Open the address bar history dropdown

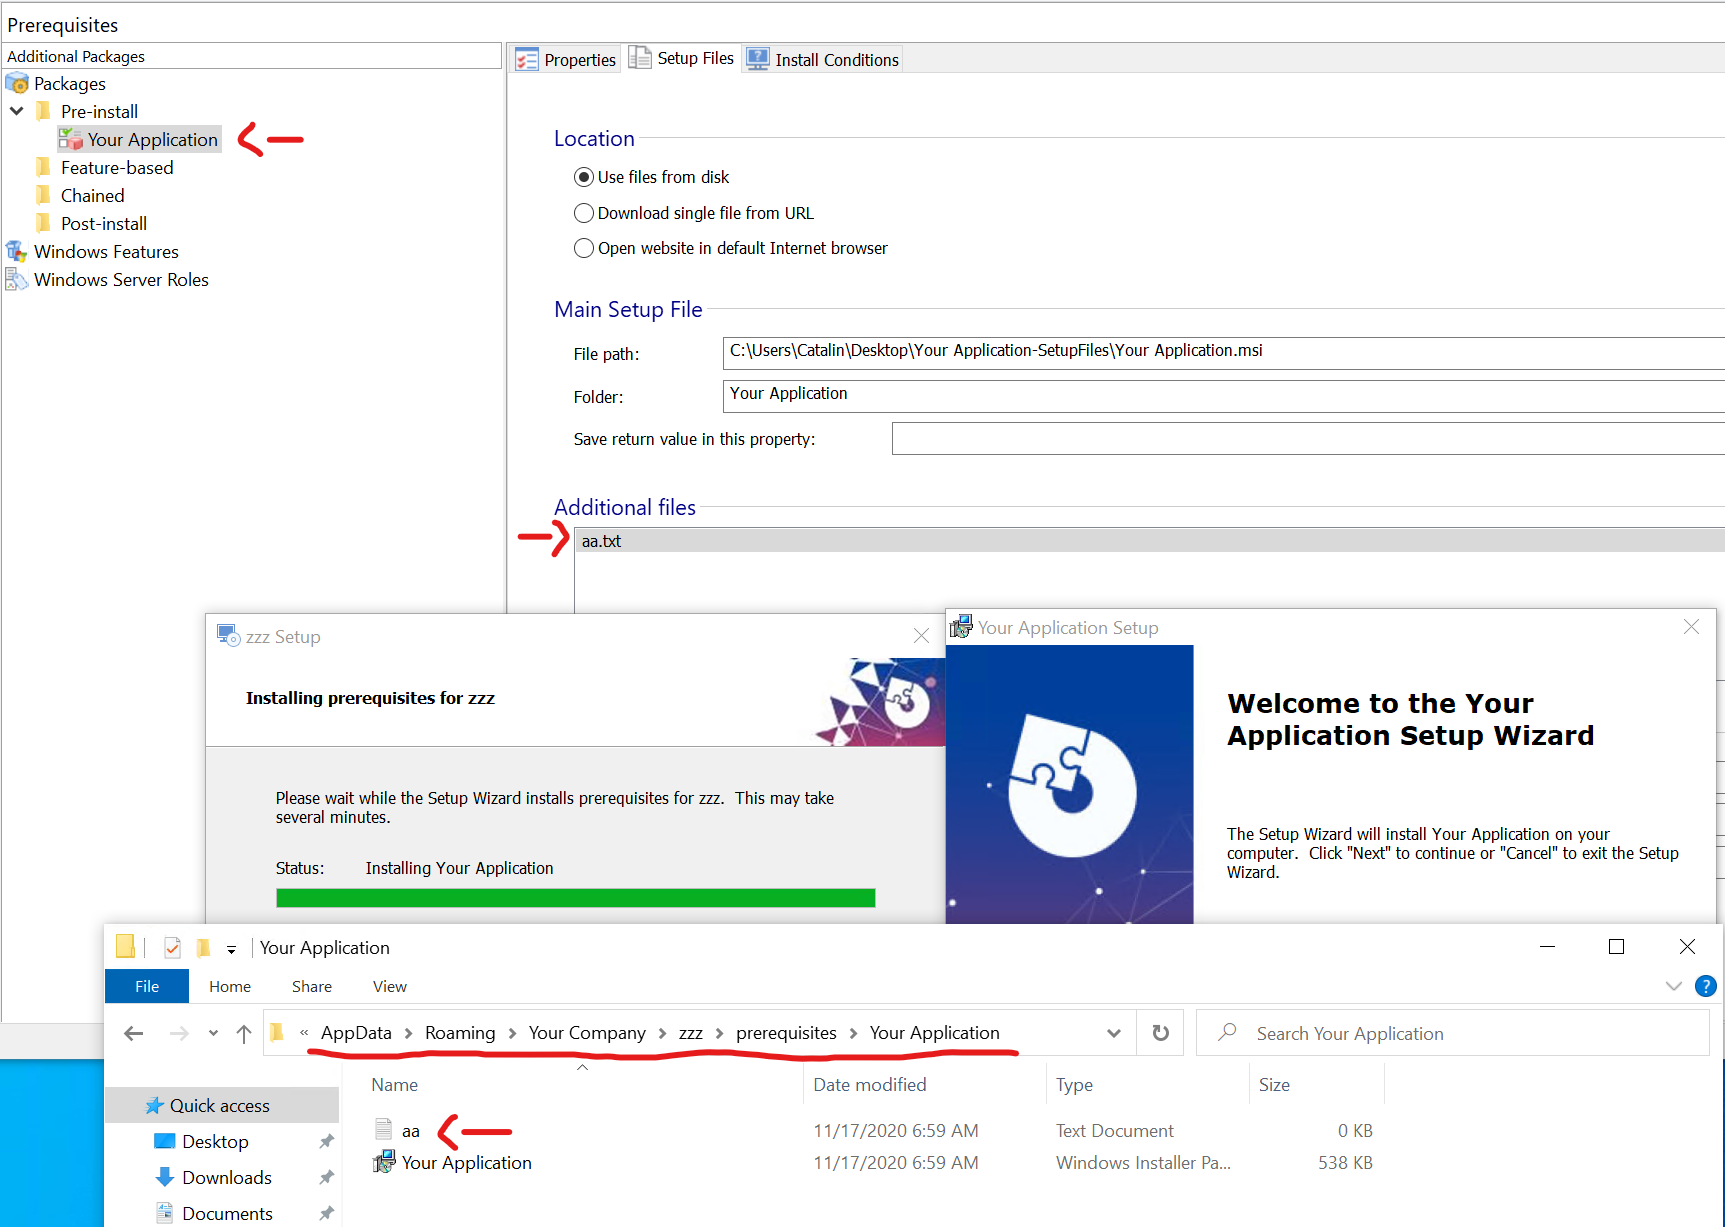tap(1114, 1034)
